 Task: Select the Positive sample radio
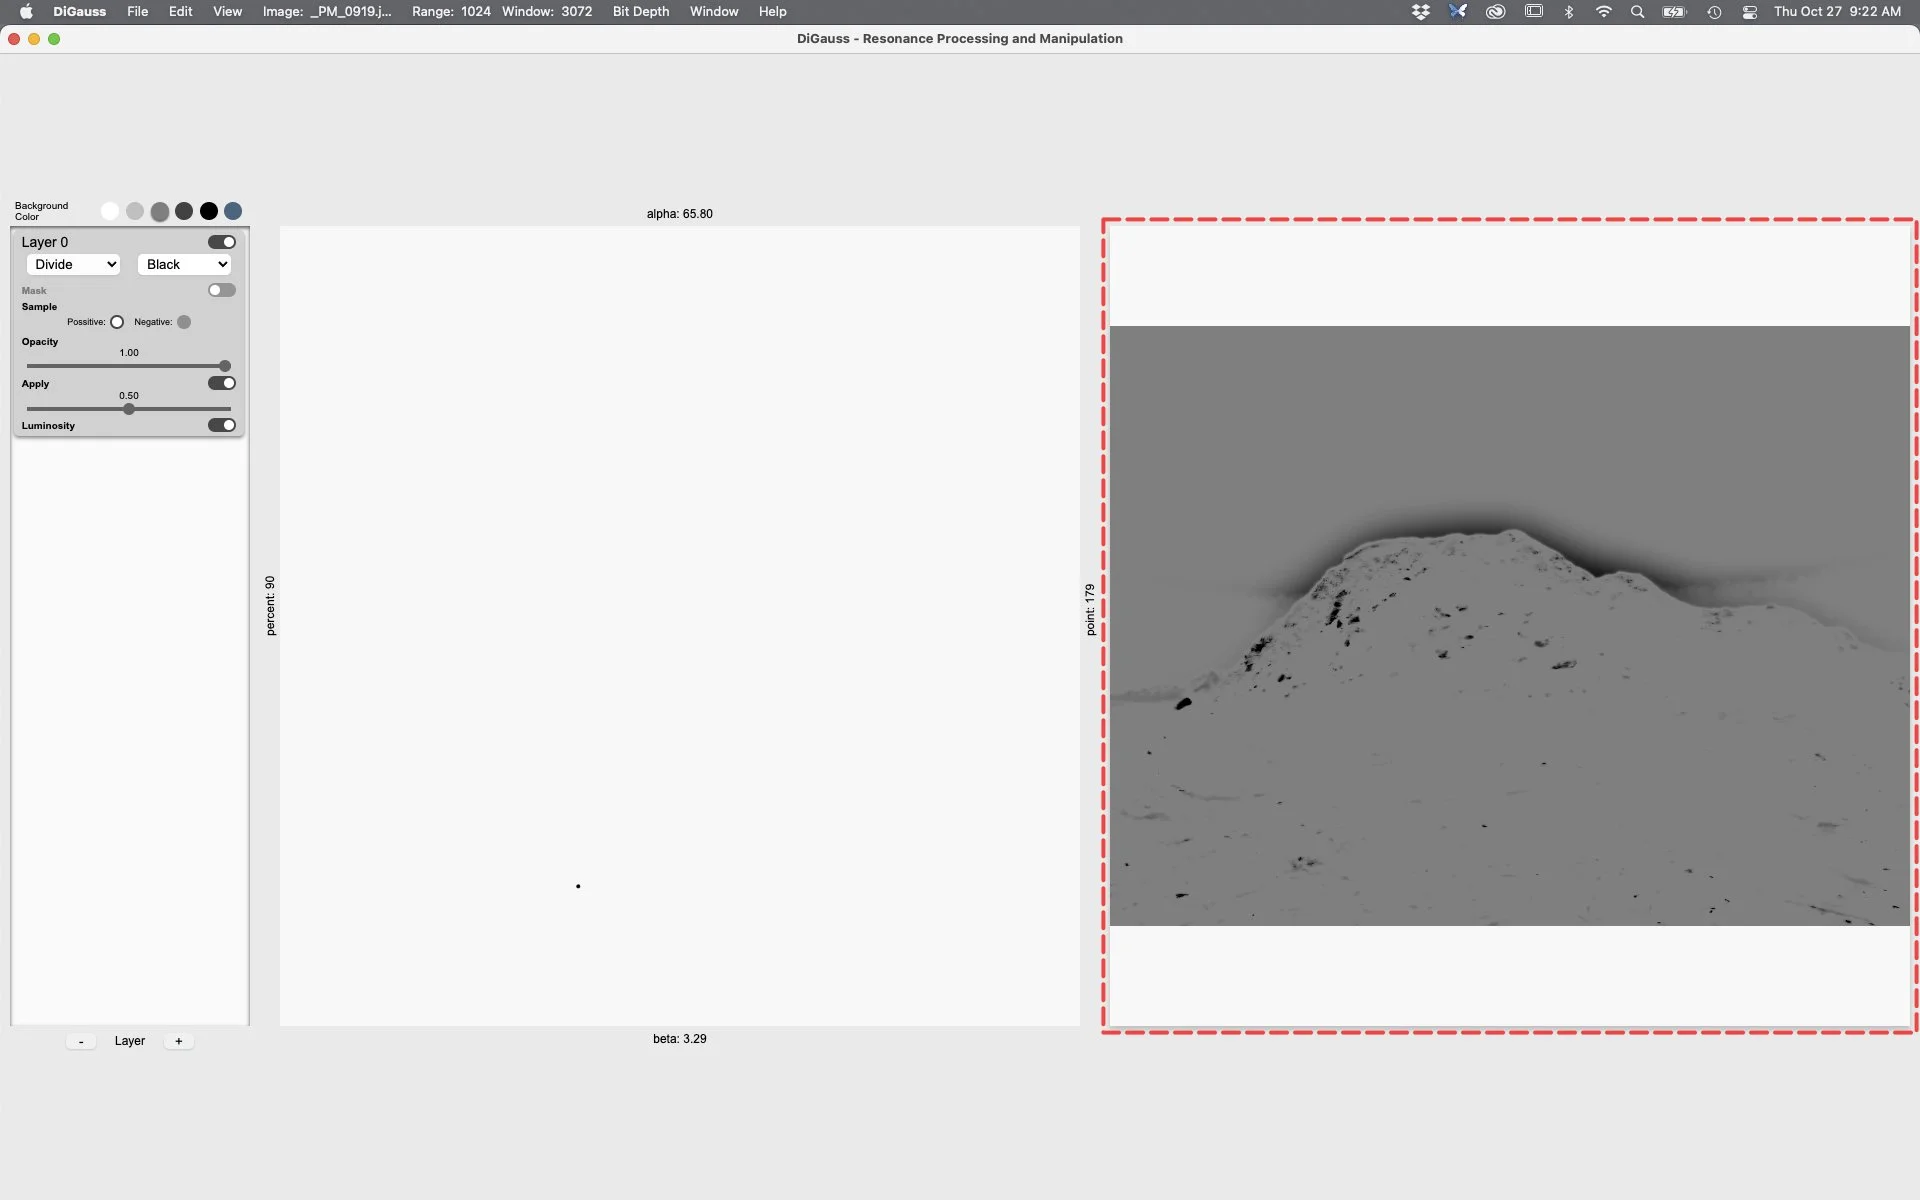[x=117, y=322]
